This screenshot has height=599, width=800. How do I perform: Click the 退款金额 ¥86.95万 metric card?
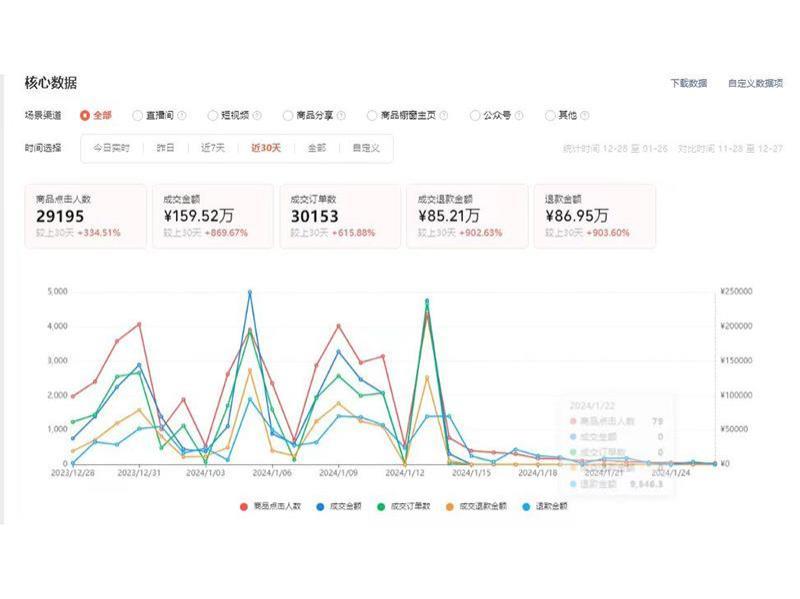594,216
